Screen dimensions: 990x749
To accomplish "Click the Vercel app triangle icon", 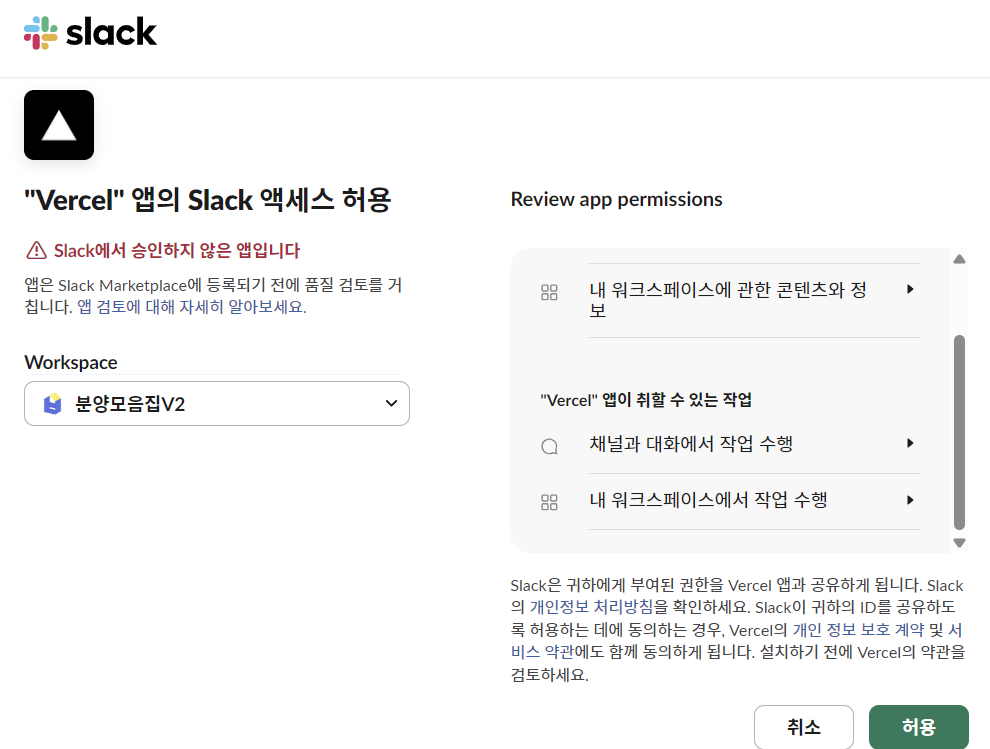I will point(59,125).
